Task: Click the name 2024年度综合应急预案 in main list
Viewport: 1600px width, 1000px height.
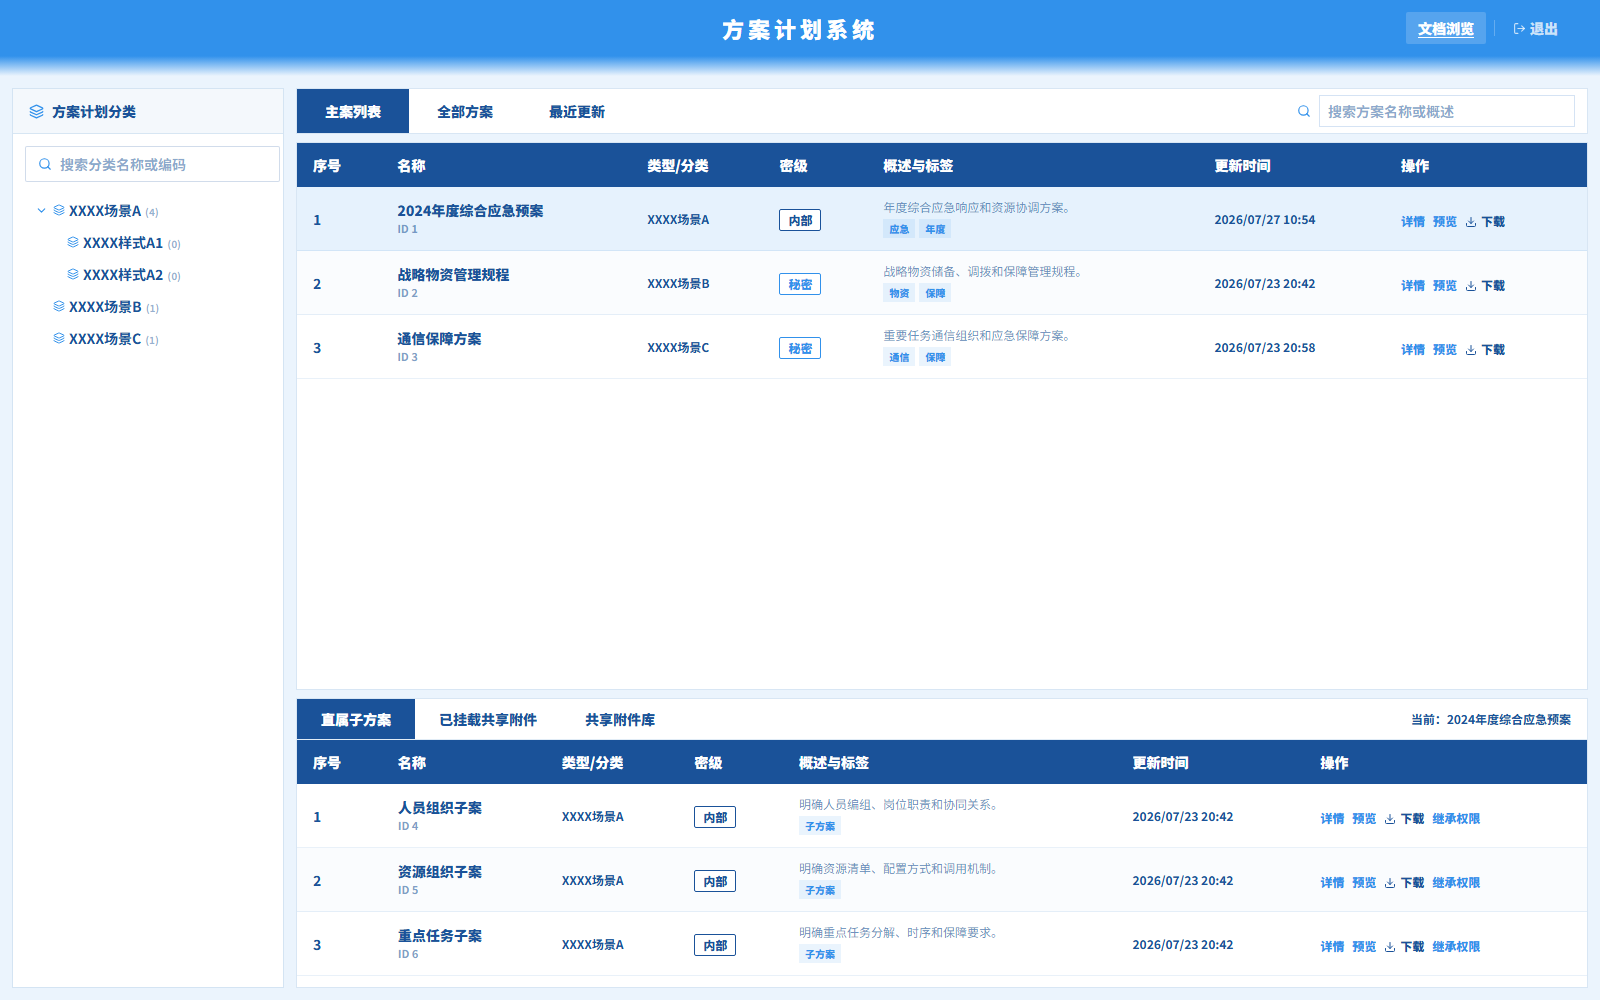Action: tap(470, 211)
